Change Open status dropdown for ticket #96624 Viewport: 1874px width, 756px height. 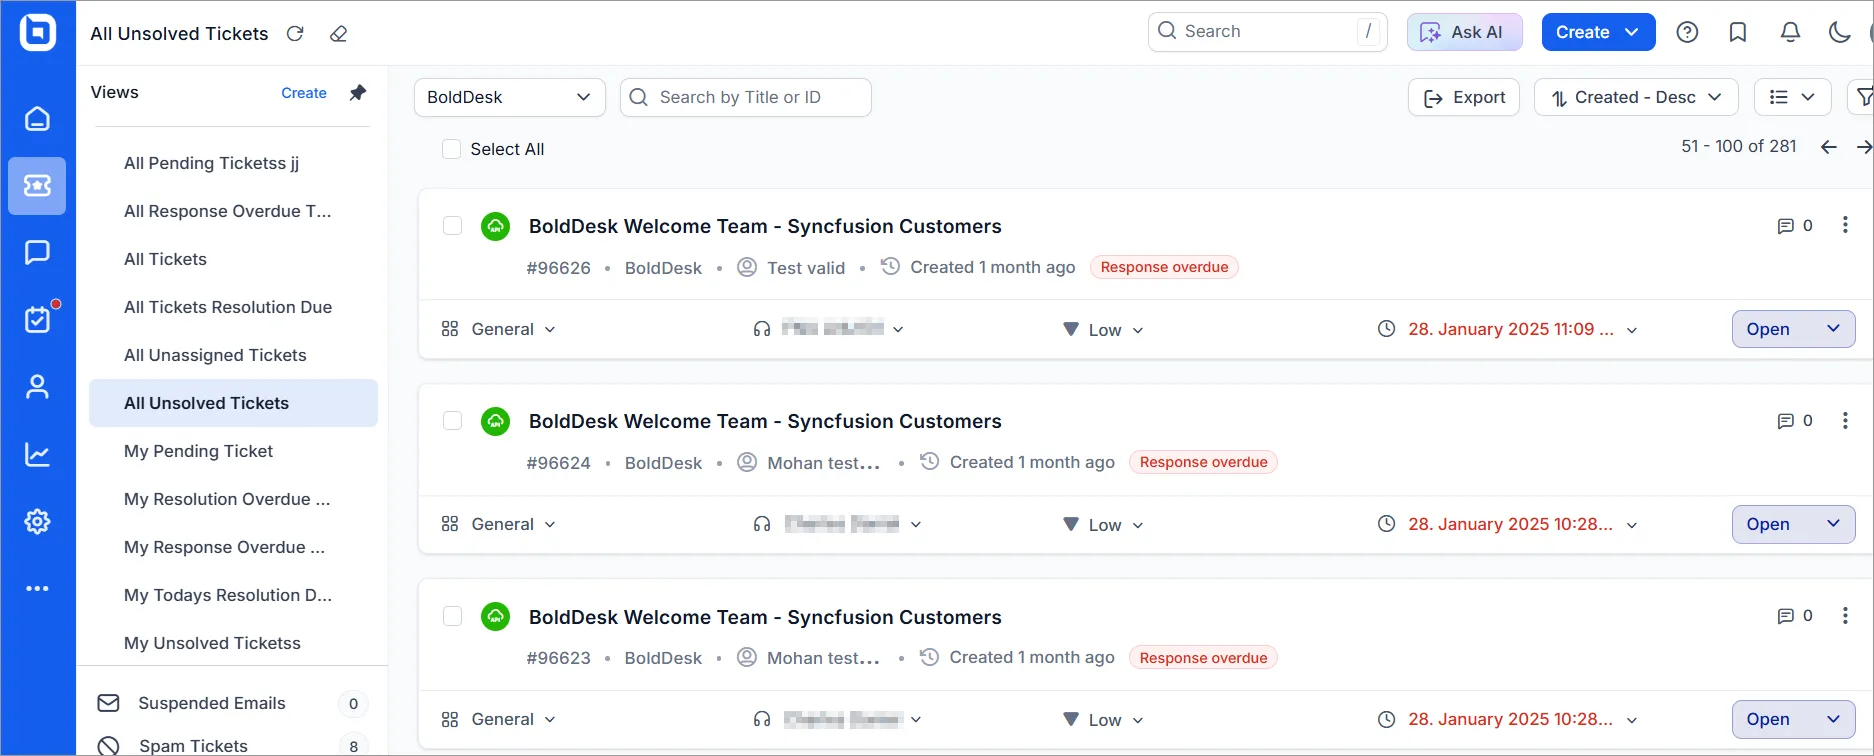[1794, 524]
